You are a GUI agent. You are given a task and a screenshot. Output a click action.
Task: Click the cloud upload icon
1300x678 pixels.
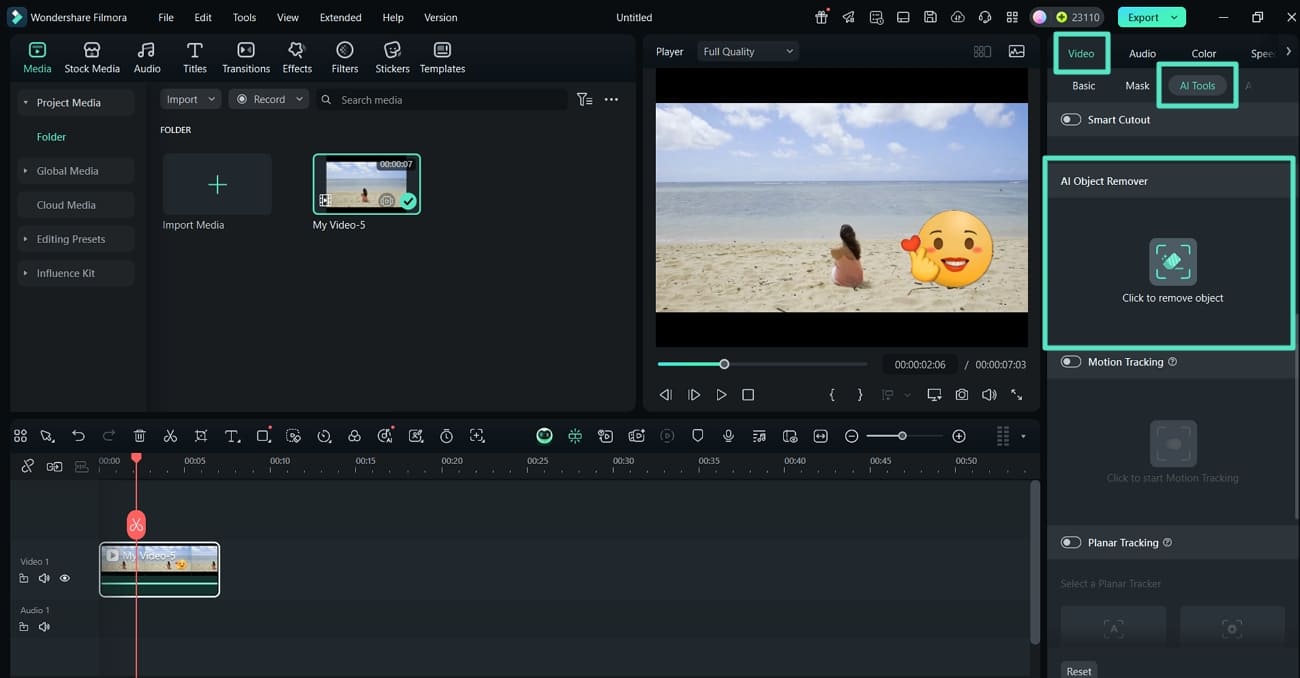[958, 17]
